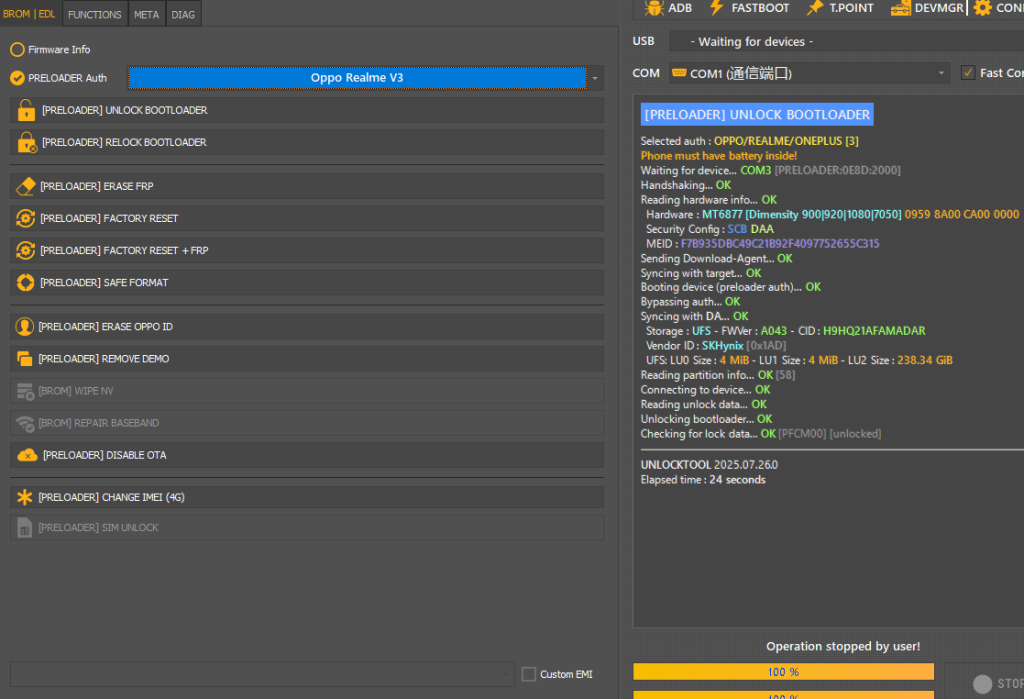Click 'Elapsed time : 24 seconds' text
Screen dimensions: 1024x699
click(703, 480)
